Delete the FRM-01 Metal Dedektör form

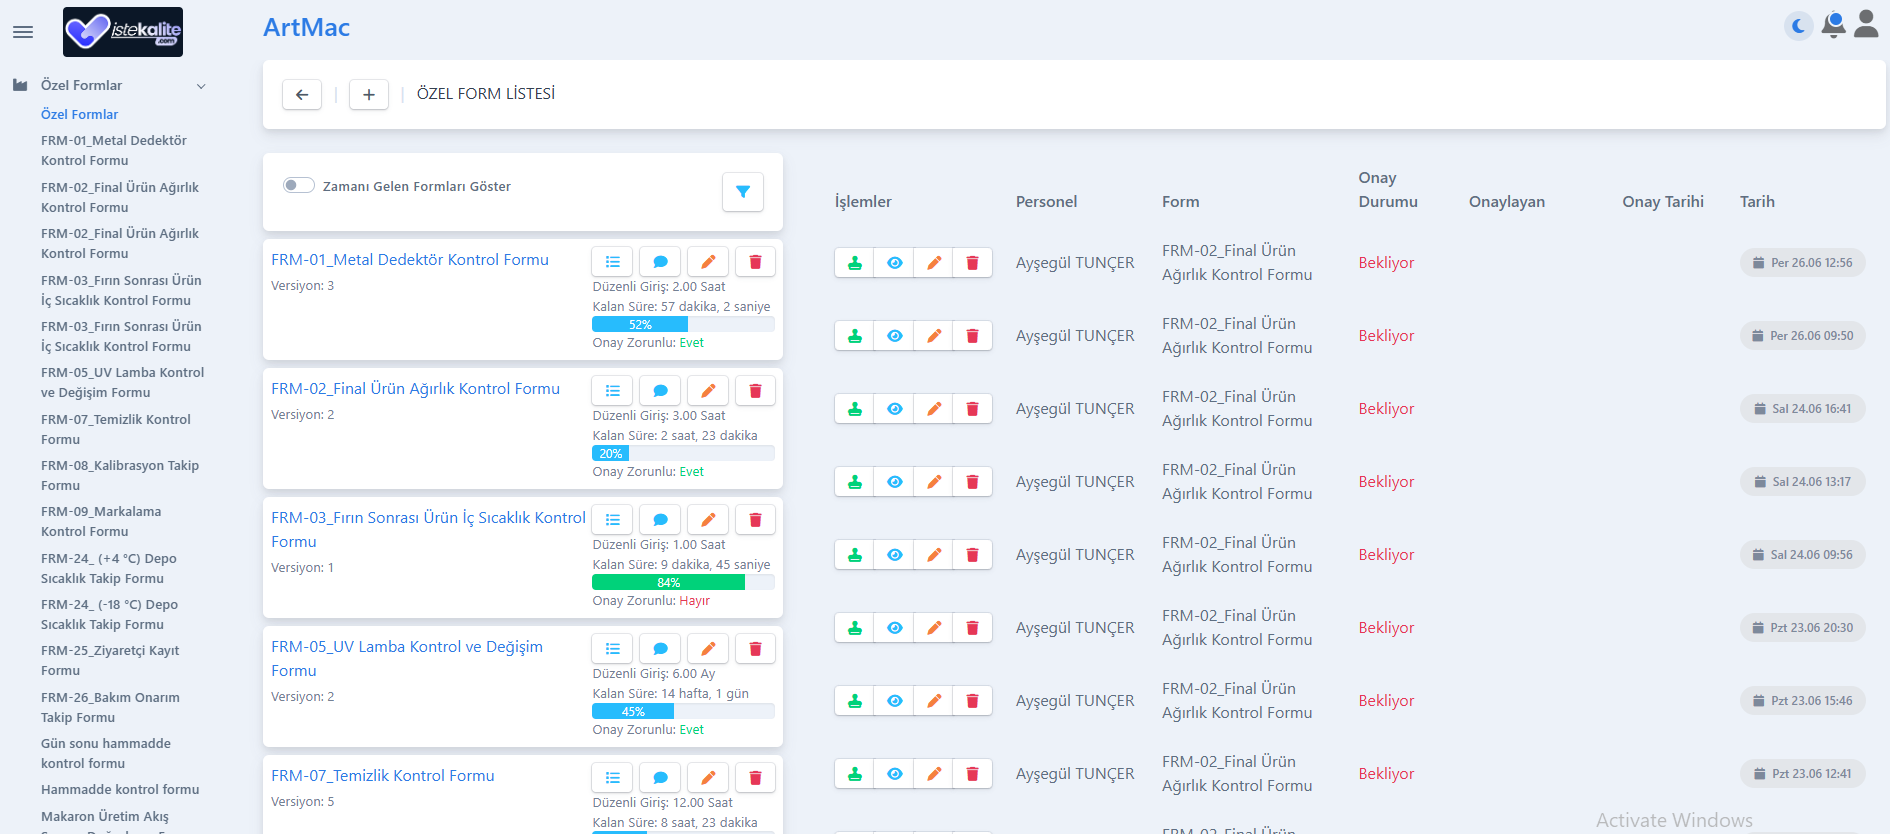pos(755,262)
